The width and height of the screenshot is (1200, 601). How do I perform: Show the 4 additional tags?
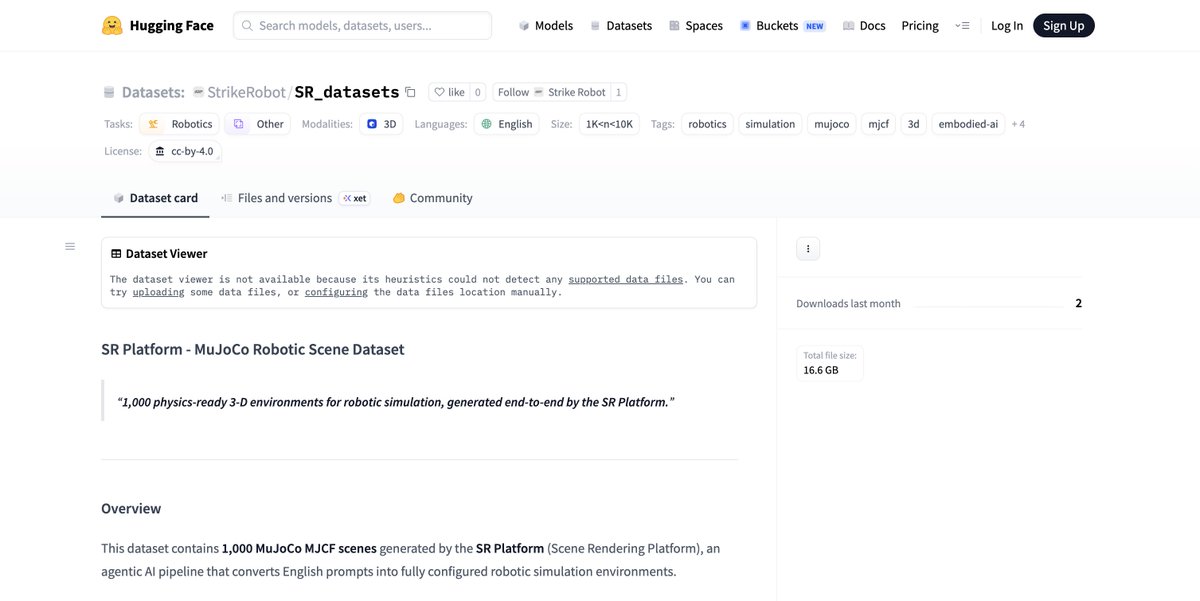pyautogui.click(x=1018, y=124)
